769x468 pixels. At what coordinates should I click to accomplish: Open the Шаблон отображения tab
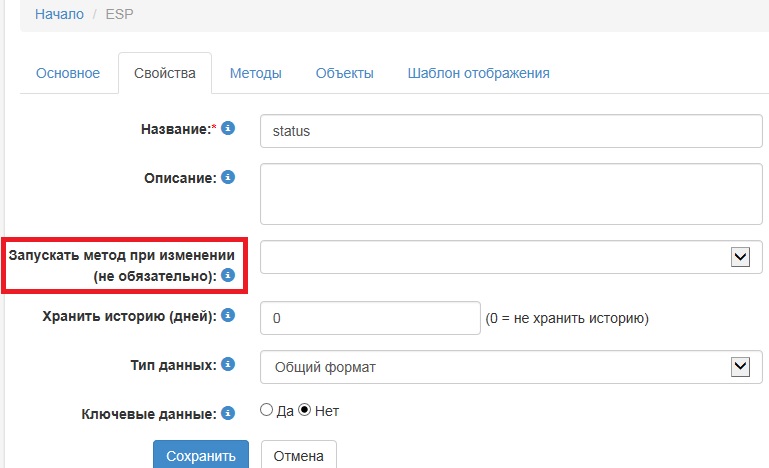click(x=478, y=73)
